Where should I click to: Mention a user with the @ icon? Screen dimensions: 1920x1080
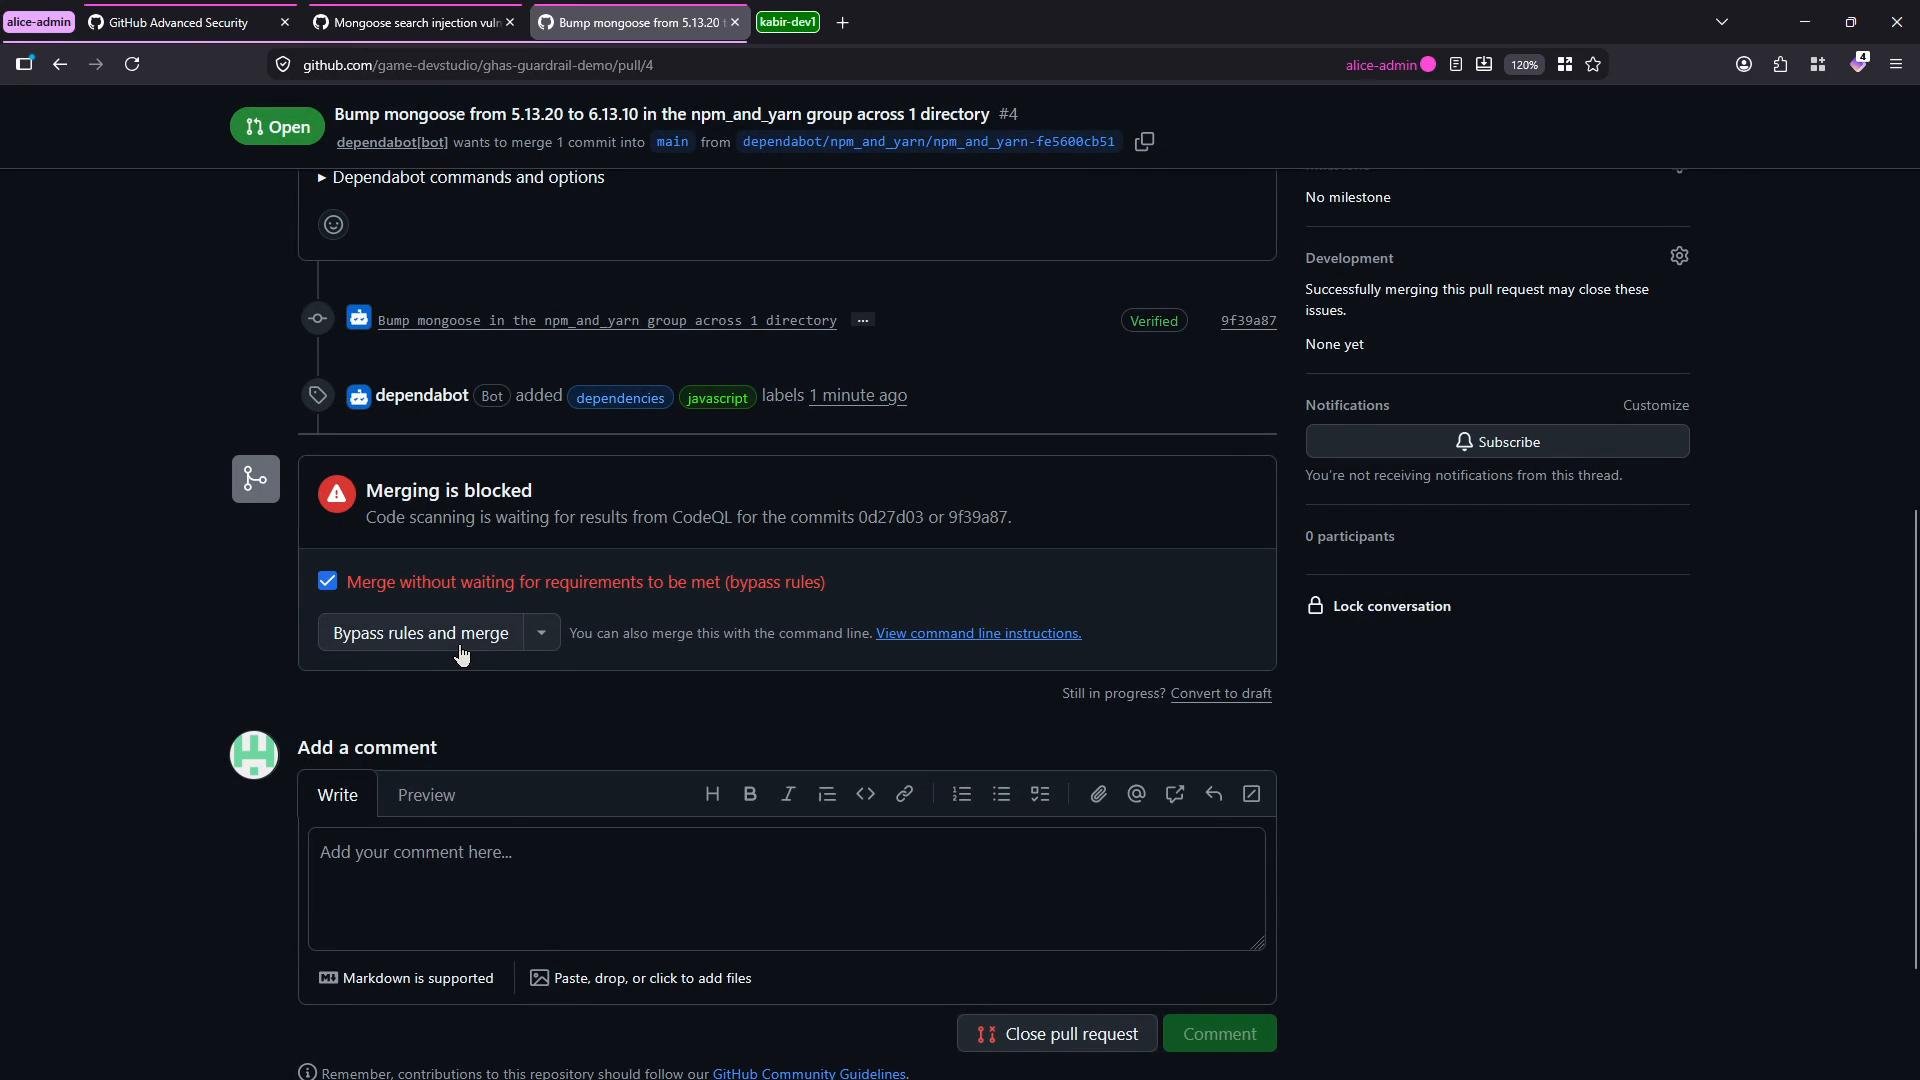[1136, 794]
